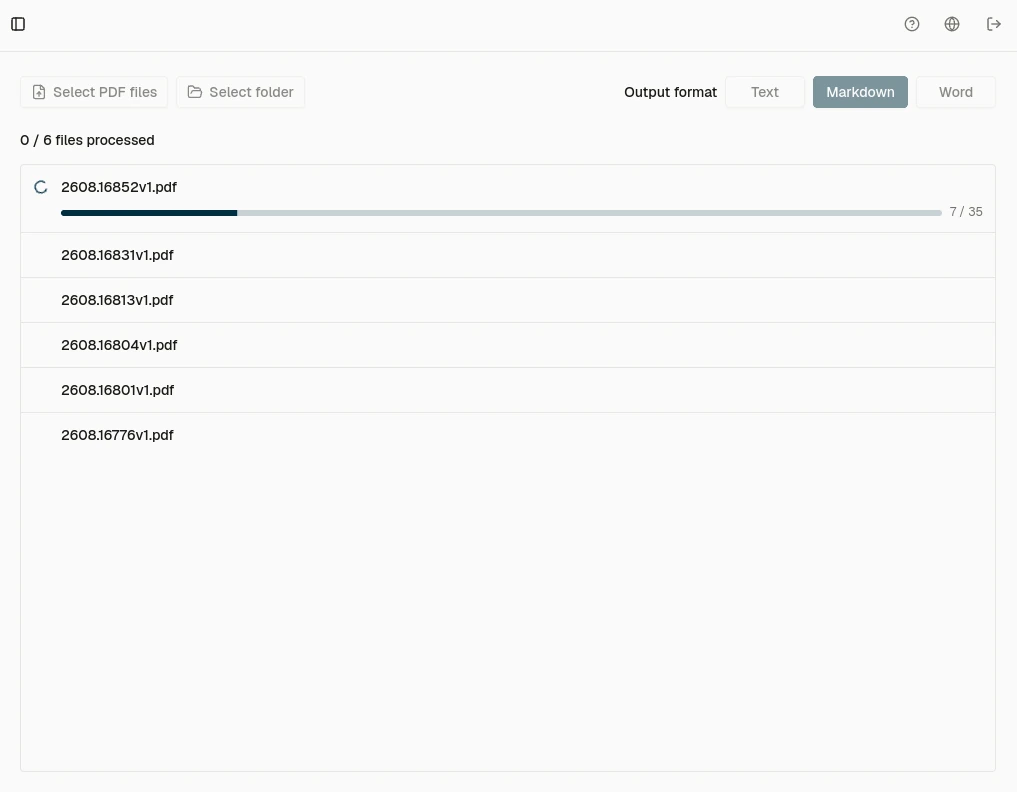
Task: Open the language globe icon
Action: click(951, 24)
